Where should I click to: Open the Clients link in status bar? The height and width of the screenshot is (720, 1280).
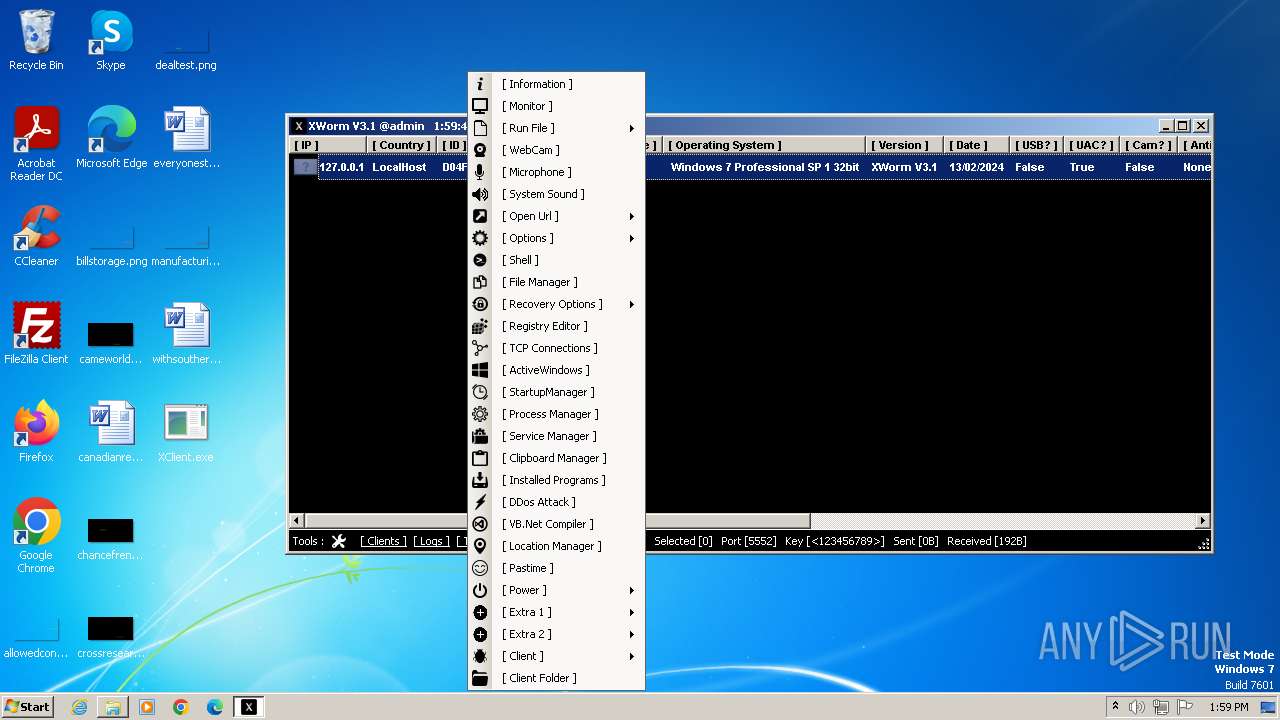click(x=384, y=541)
